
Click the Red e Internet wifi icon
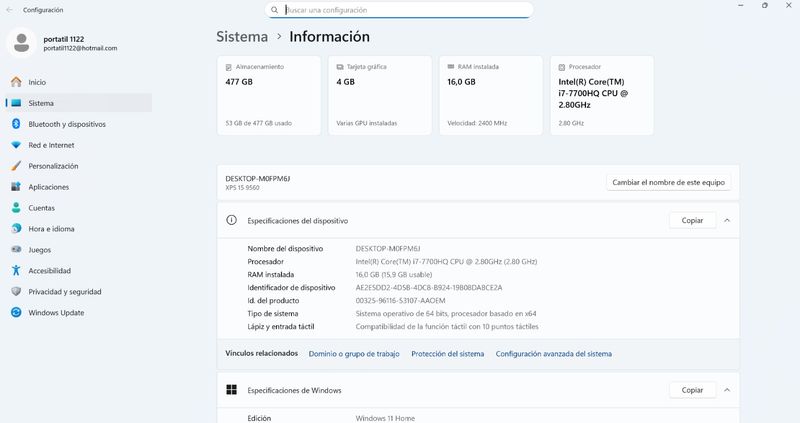pyautogui.click(x=16, y=145)
